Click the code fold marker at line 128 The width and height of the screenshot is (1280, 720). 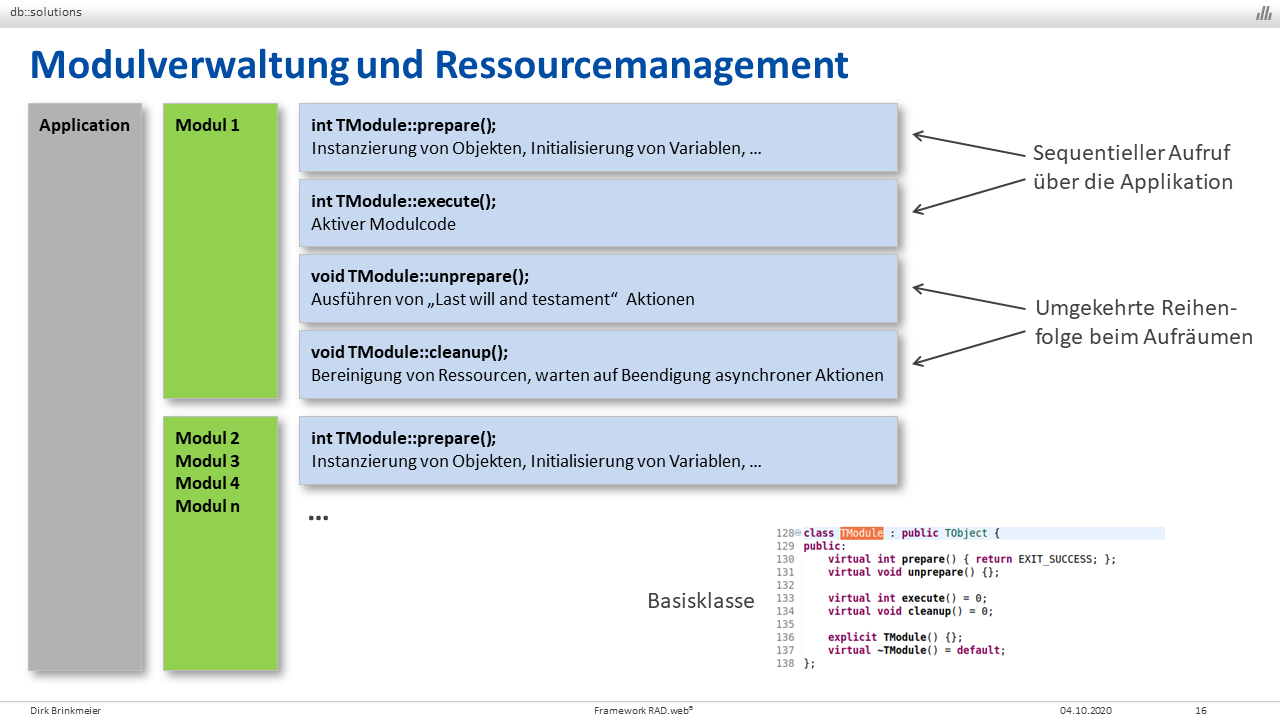[x=797, y=534]
